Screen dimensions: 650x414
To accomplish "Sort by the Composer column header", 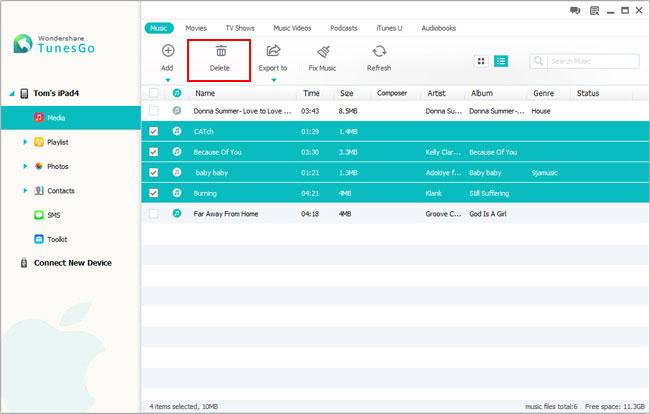I will coord(392,93).
